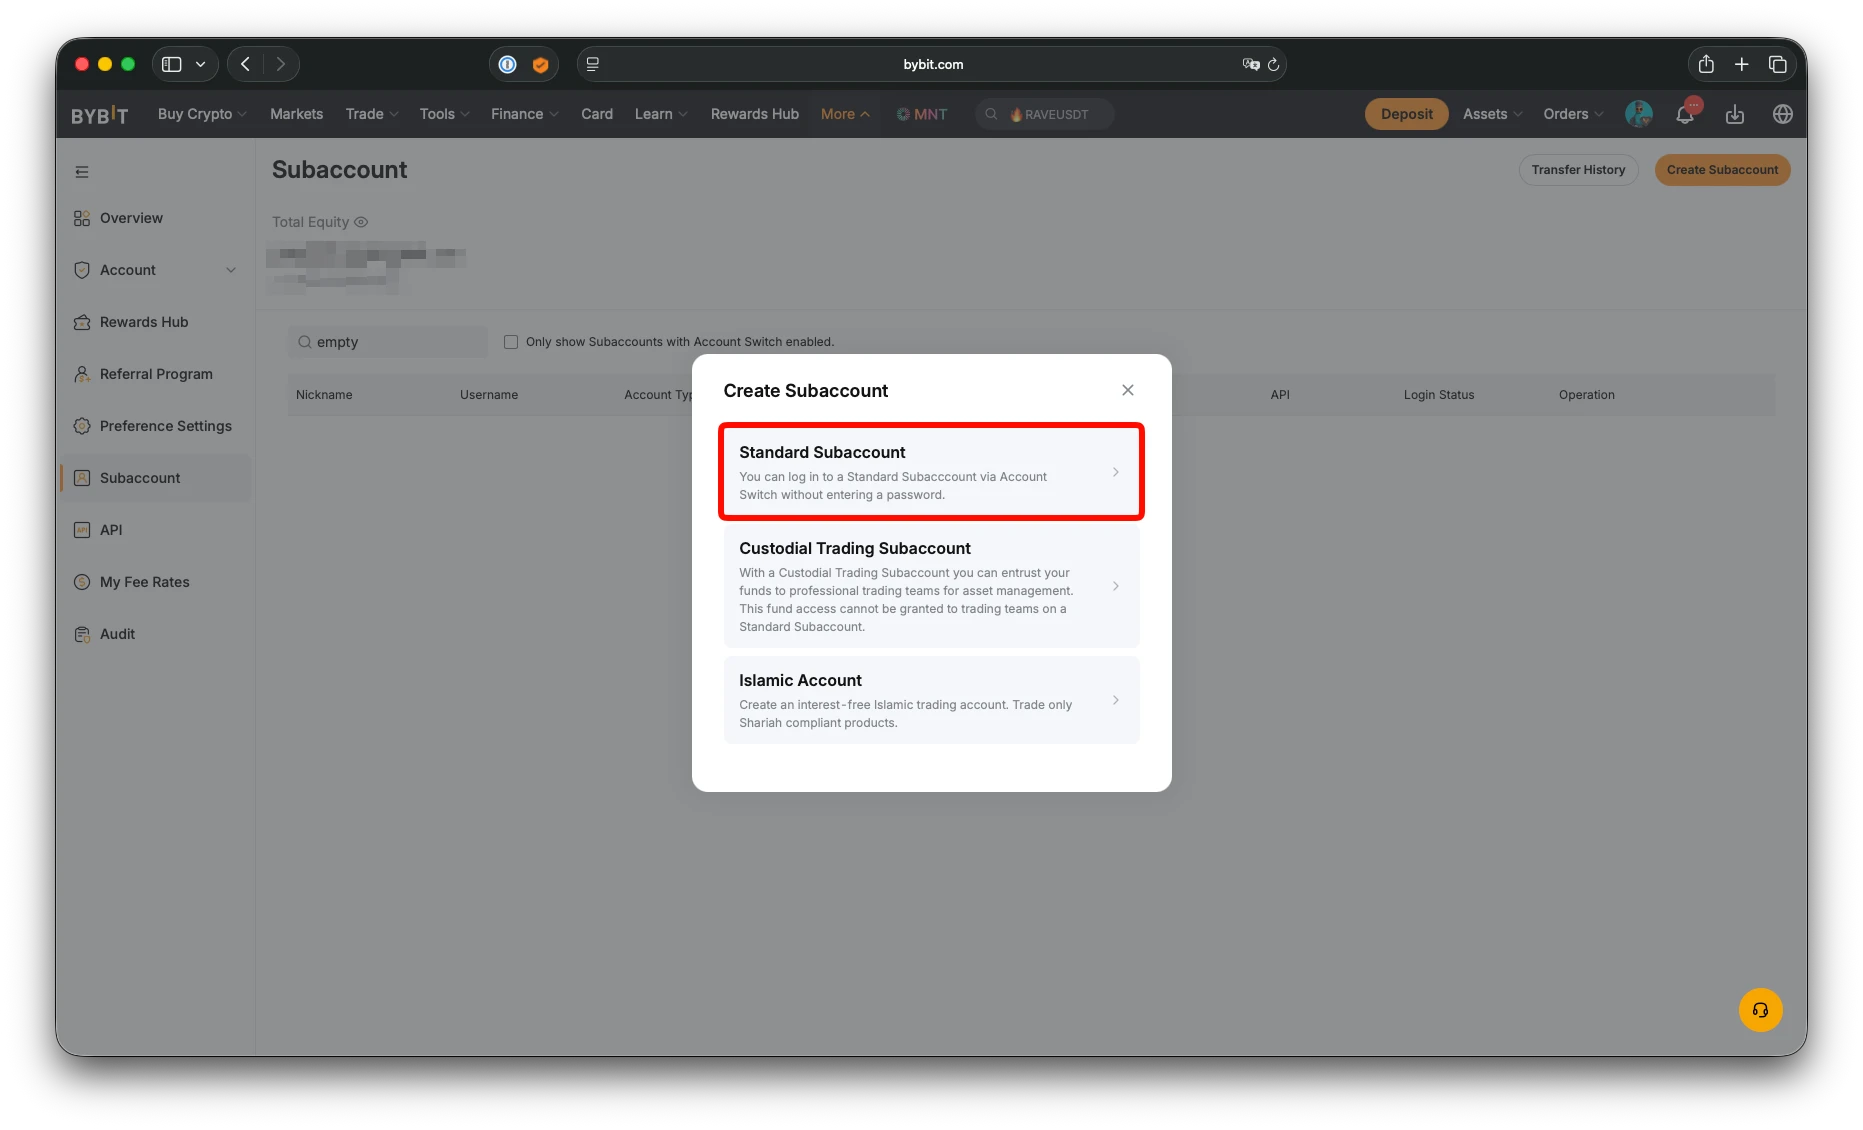Choose Islamic Account option

(x=931, y=700)
